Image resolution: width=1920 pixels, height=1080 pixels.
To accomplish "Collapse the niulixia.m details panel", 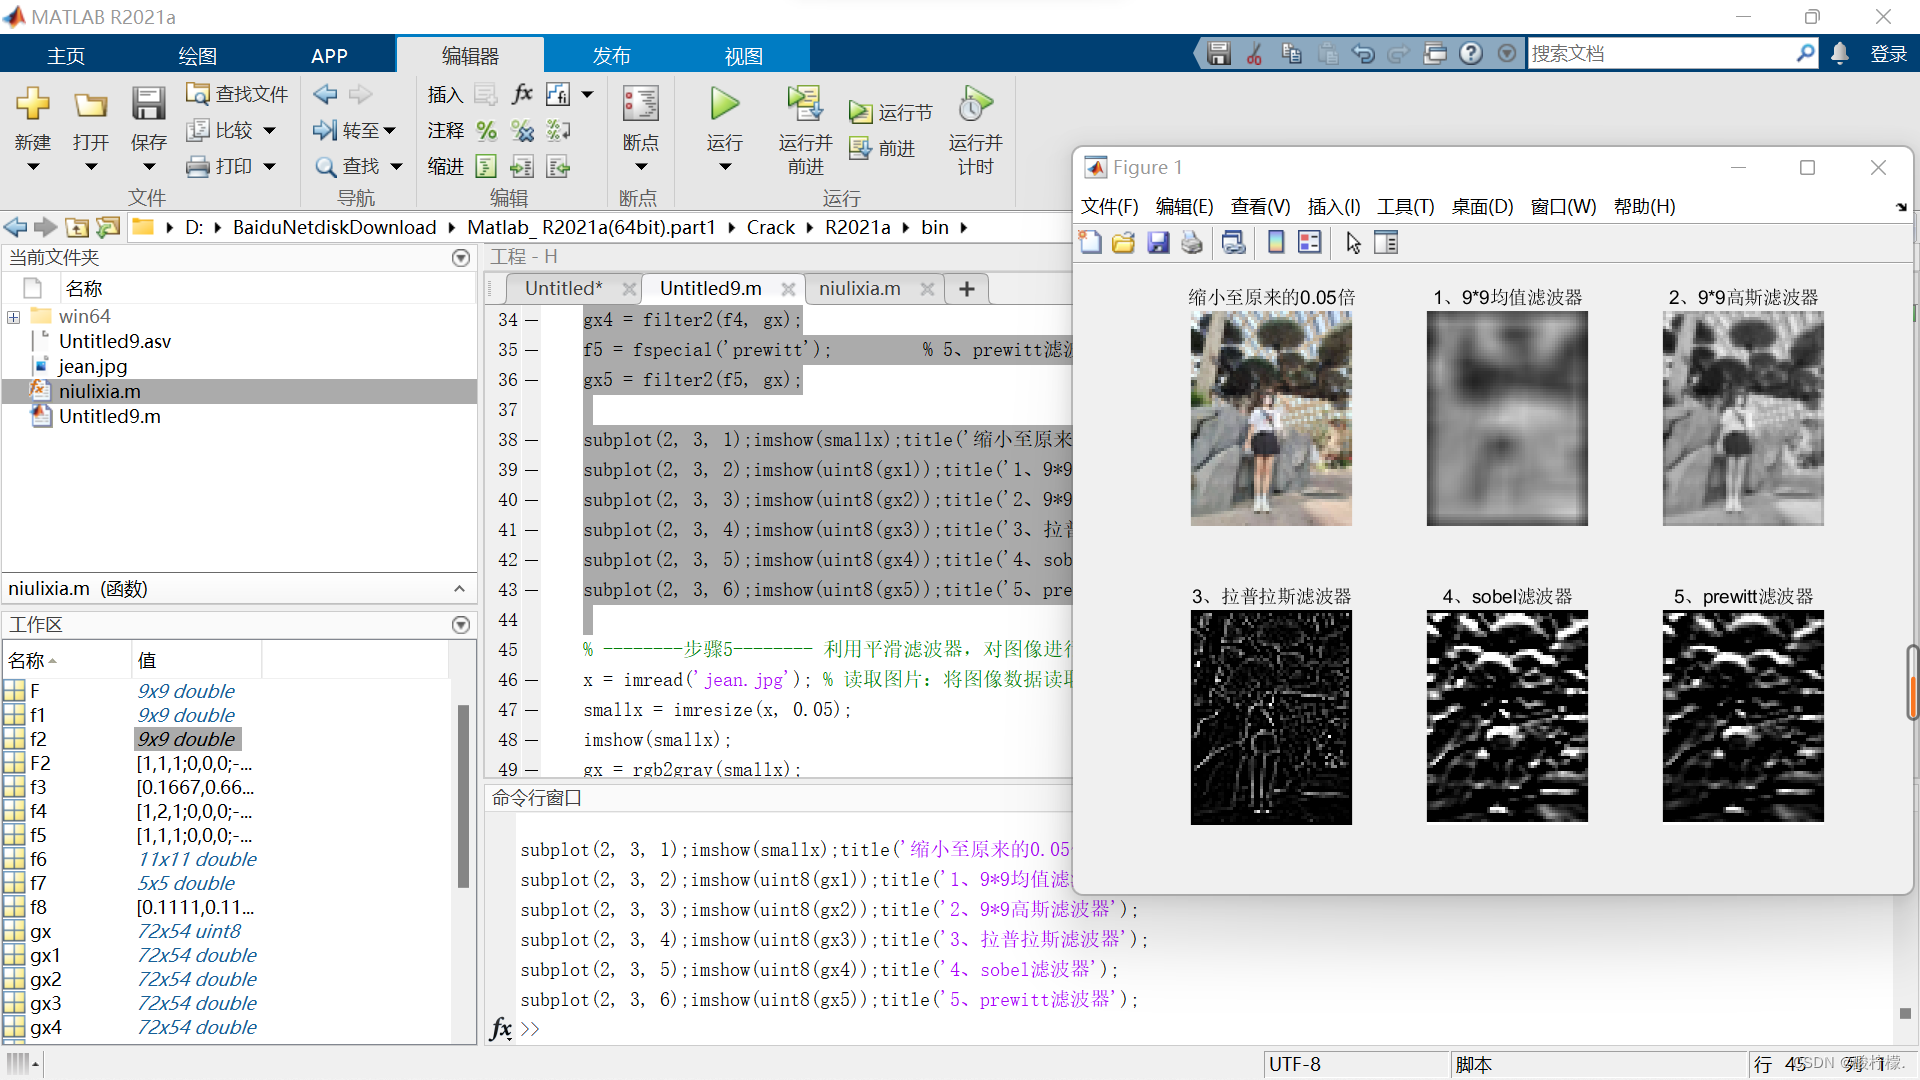I will [x=459, y=589].
